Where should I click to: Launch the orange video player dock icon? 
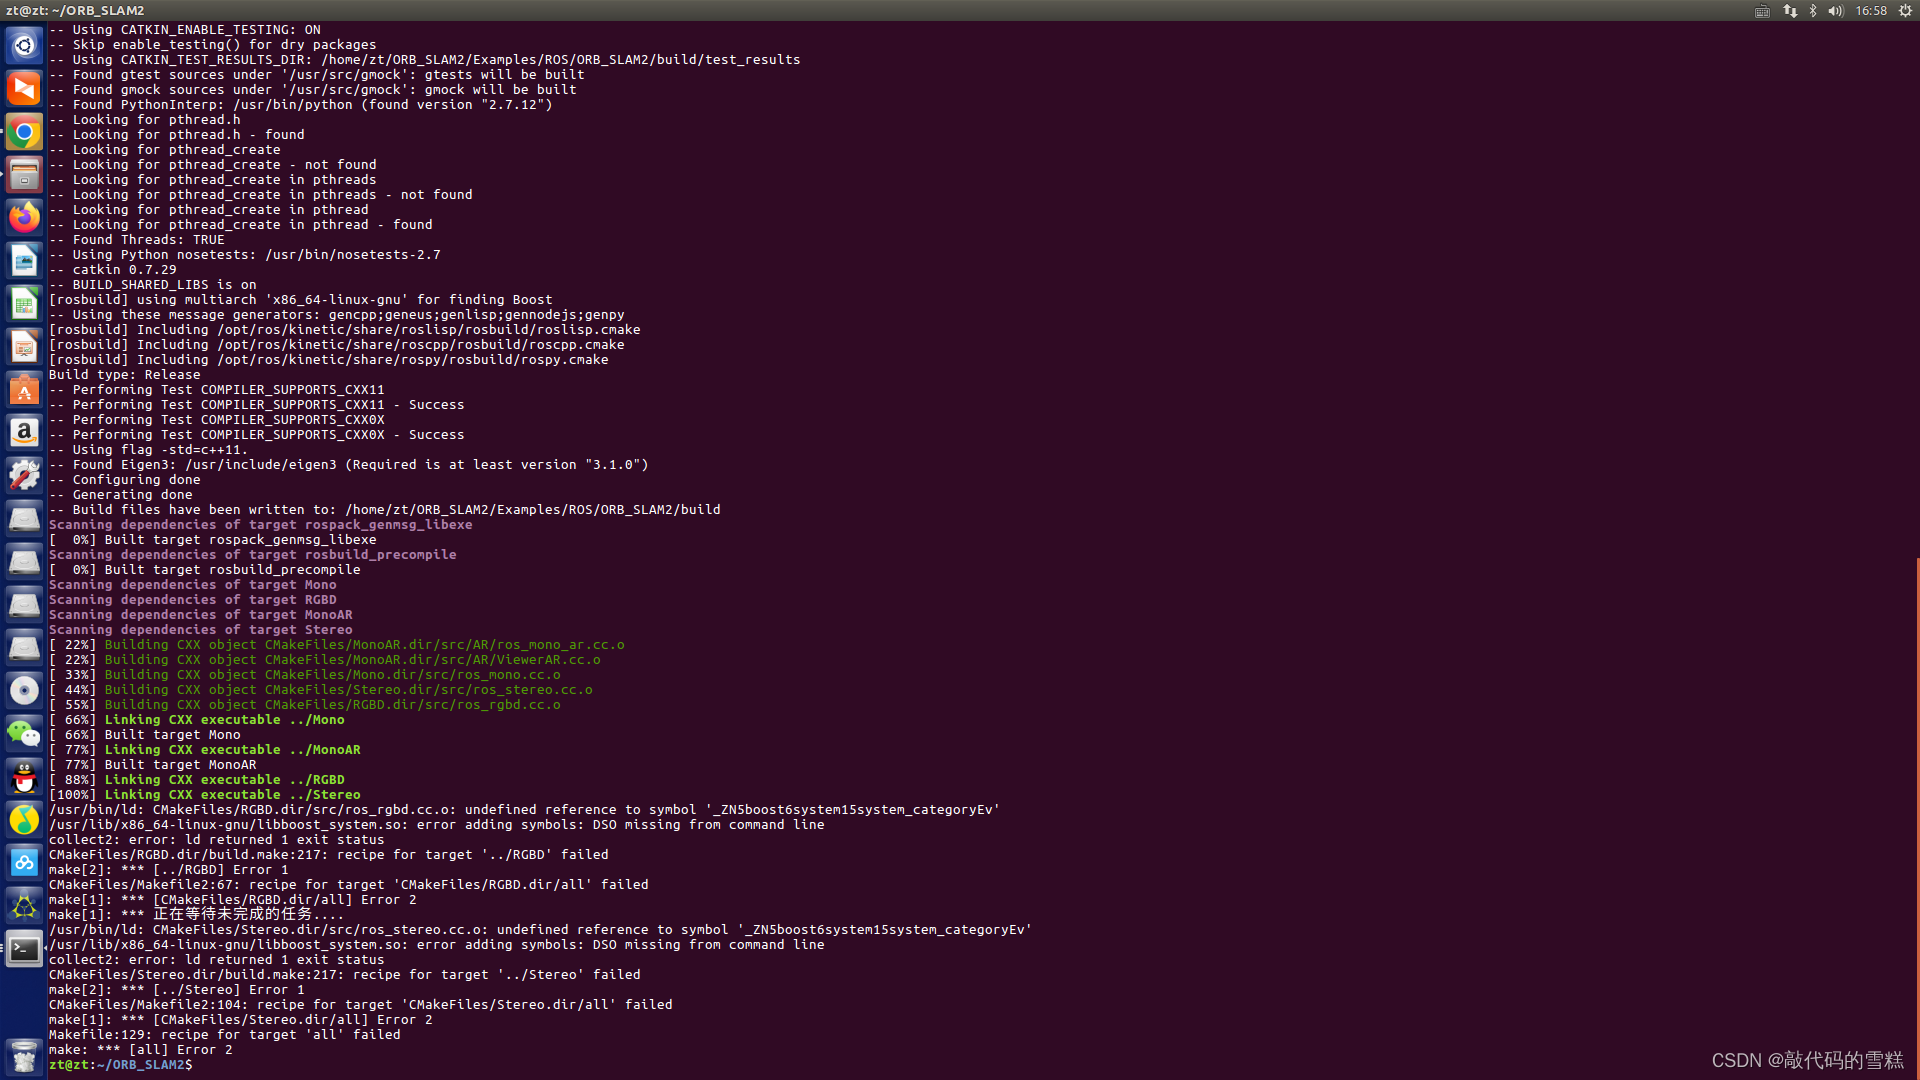tap(24, 89)
